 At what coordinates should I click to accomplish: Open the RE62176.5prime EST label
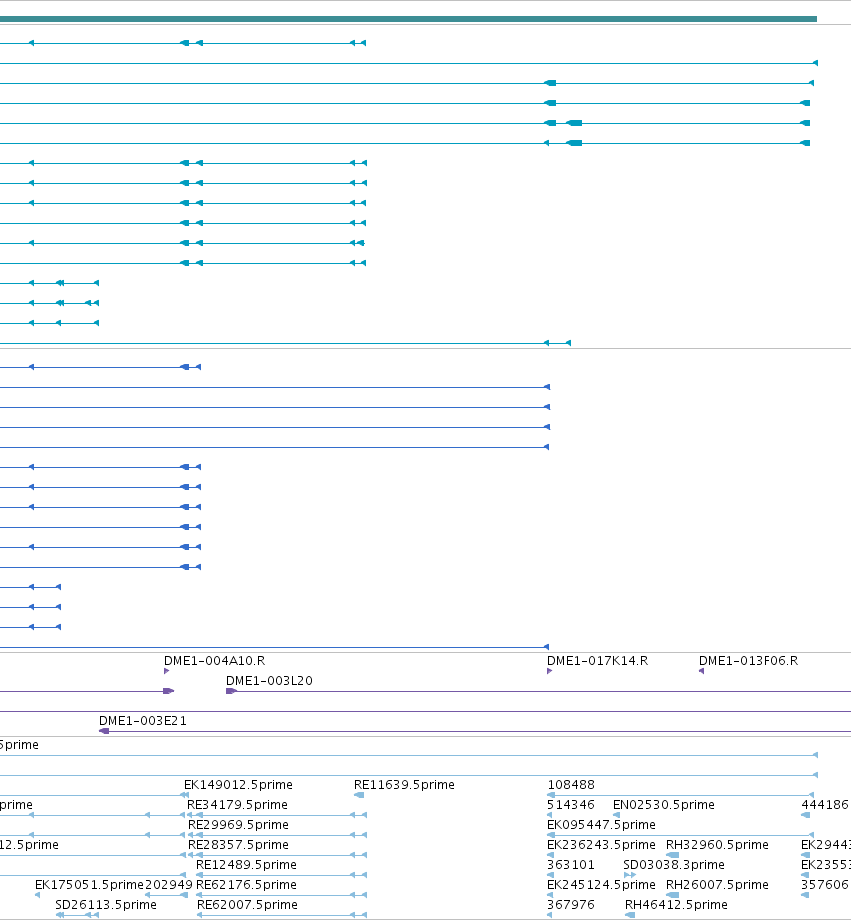[x=246, y=884]
